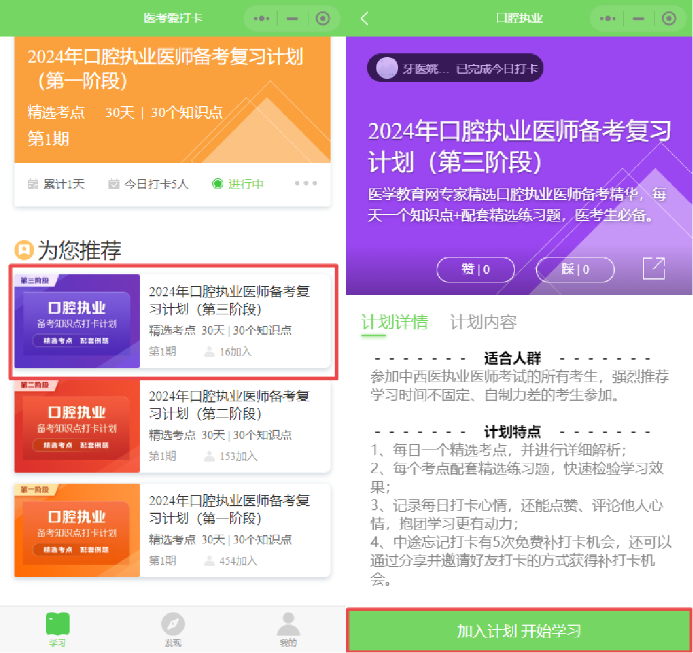Viewport: 693px width, 653px height.
Task: Open the 学习 tab in bottom navigation
Action: pos(58,629)
